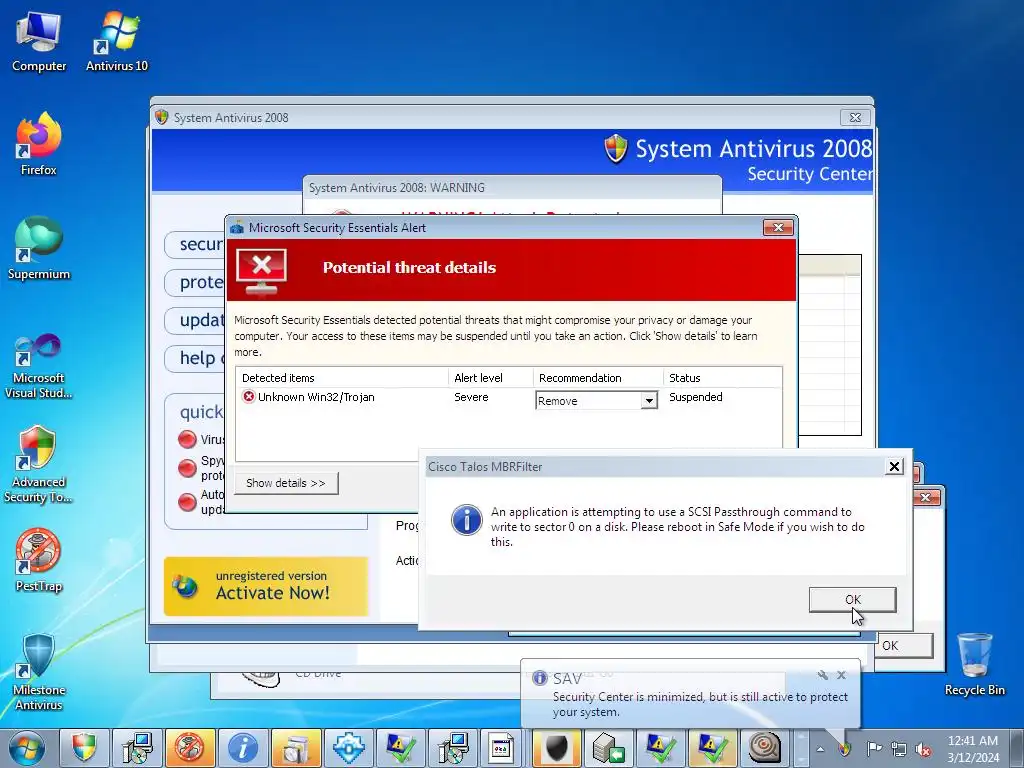Click the 'help' sidebar button in System Antivirus
The width and height of the screenshot is (1024, 768).
click(x=195, y=358)
